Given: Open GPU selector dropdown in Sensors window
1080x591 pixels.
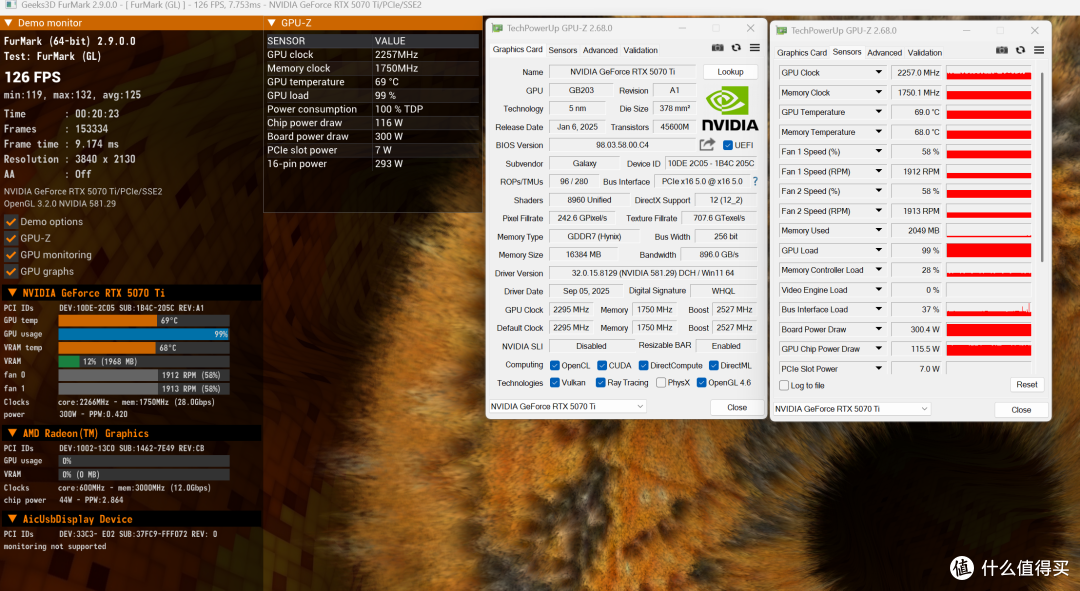Looking at the screenshot, I should tap(852, 409).
